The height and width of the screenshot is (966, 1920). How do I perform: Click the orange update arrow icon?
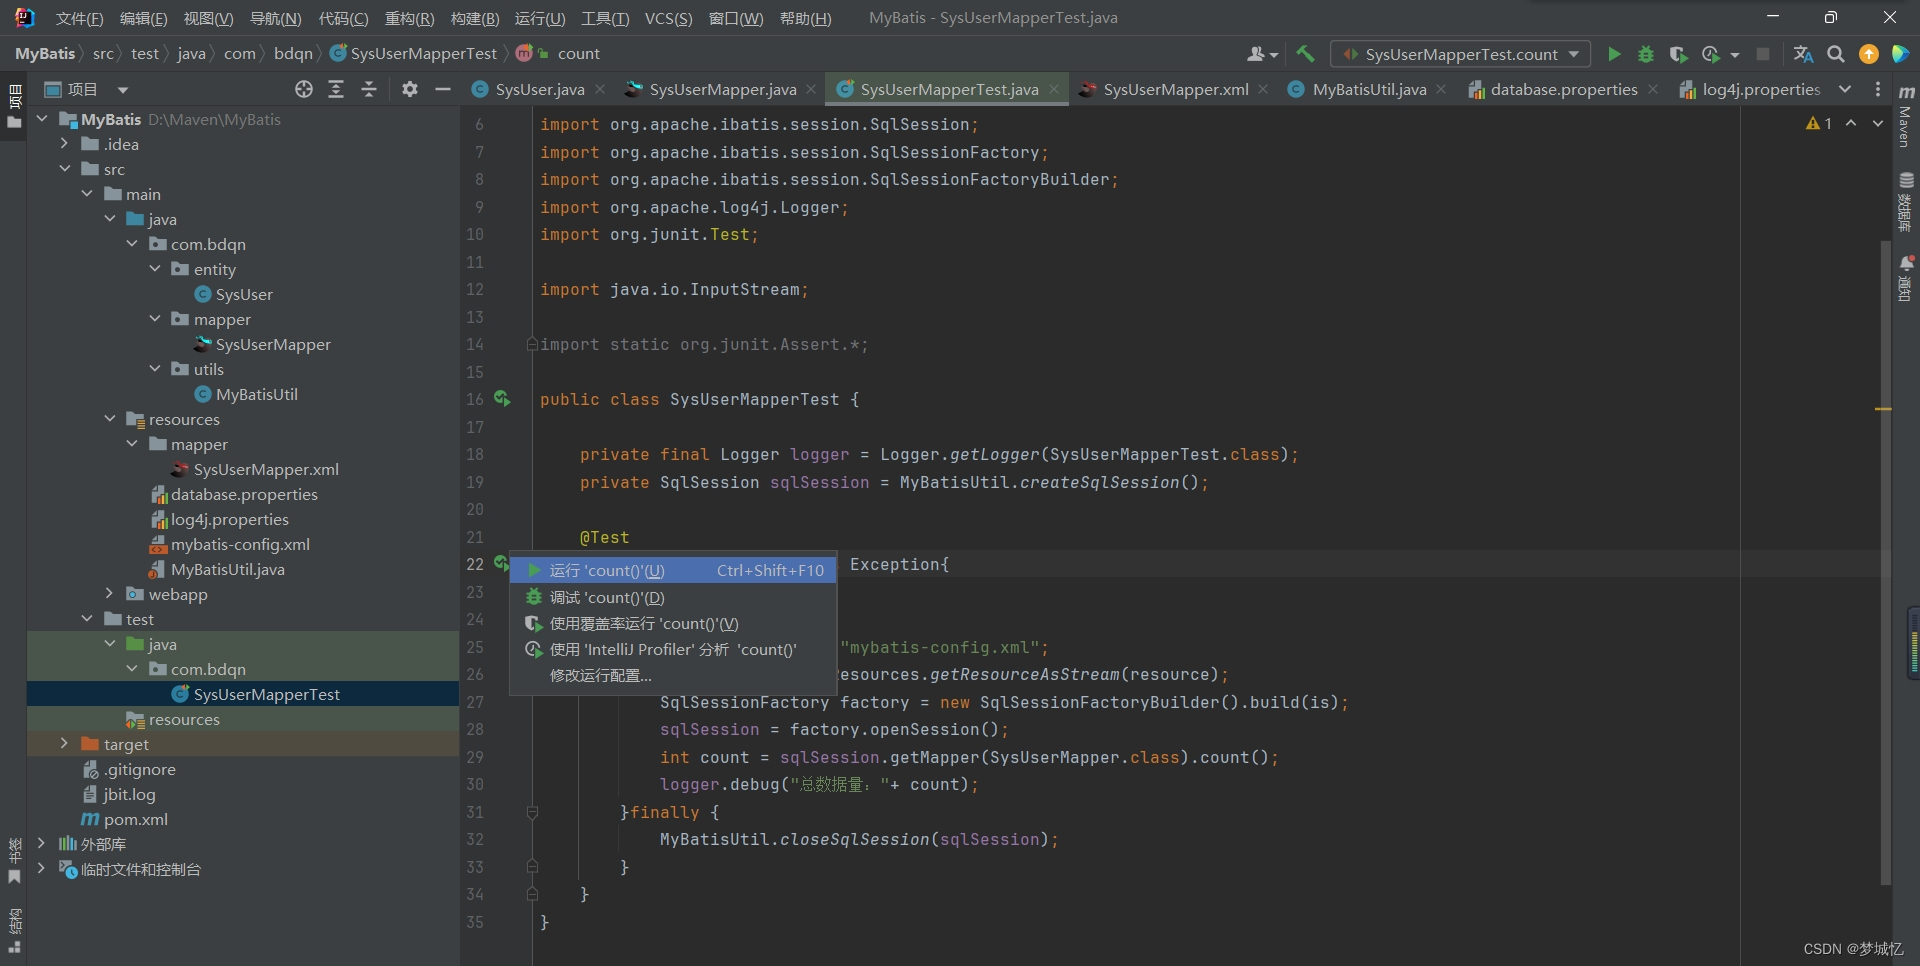click(x=1868, y=54)
